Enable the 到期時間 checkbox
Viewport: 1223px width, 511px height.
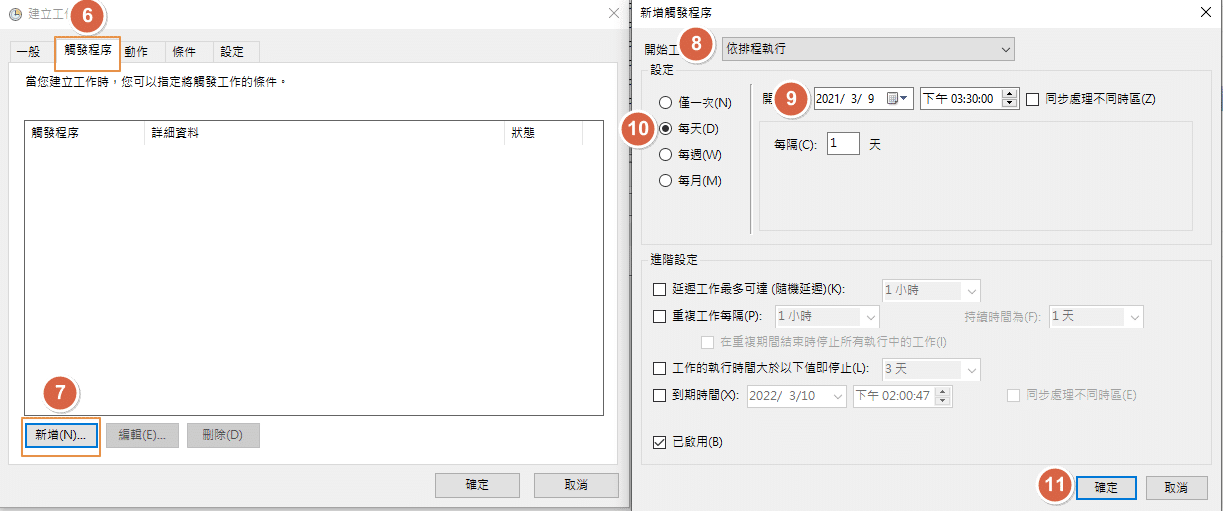point(659,395)
